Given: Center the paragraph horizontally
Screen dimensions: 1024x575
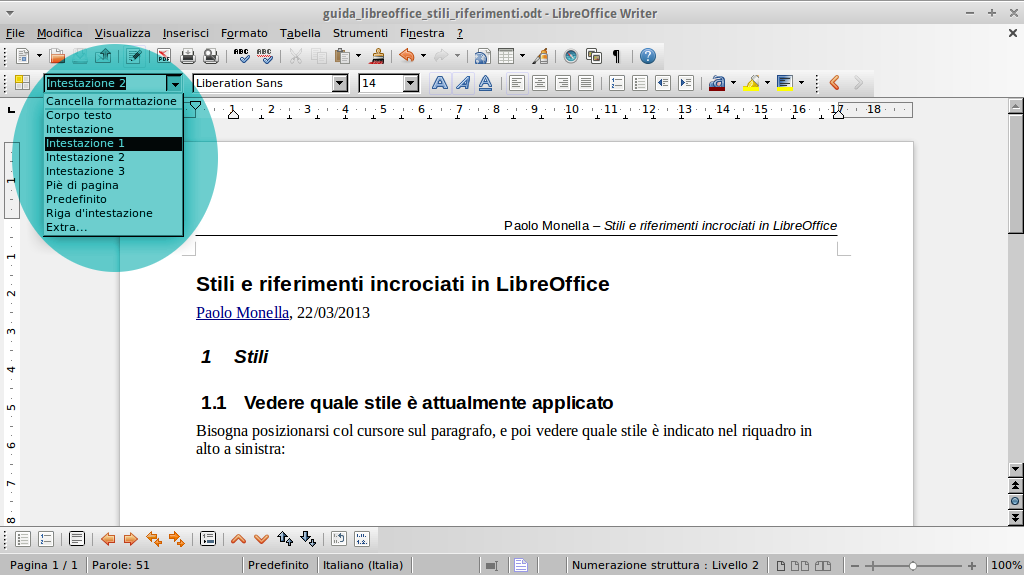Looking at the screenshot, I should click(x=539, y=83).
